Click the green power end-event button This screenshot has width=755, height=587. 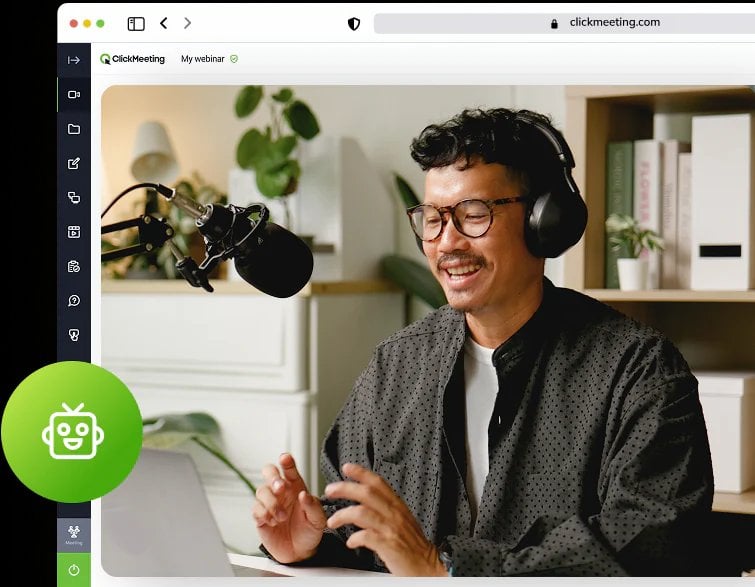[x=74, y=570]
